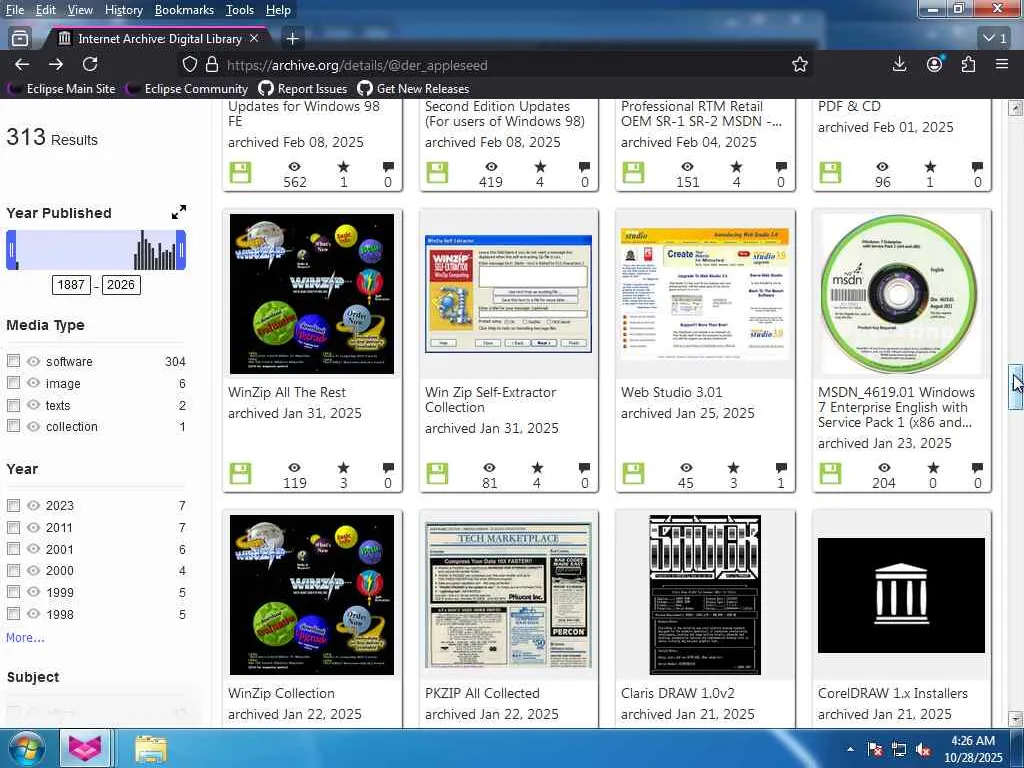
Task: Click the page vertical scrollbar thumb
Action: point(1015,387)
